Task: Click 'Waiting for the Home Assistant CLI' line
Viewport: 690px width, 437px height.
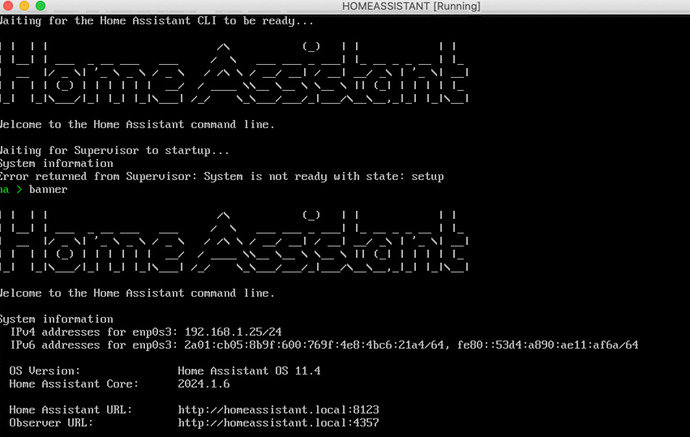Action: point(157,21)
